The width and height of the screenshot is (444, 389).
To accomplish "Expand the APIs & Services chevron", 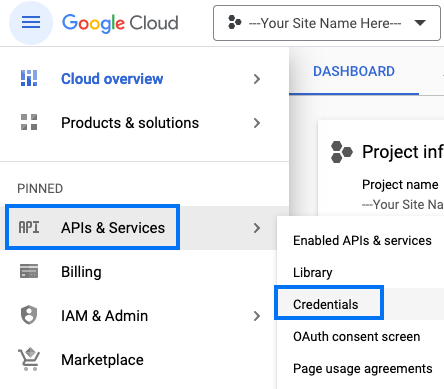I will tap(257, 228).
